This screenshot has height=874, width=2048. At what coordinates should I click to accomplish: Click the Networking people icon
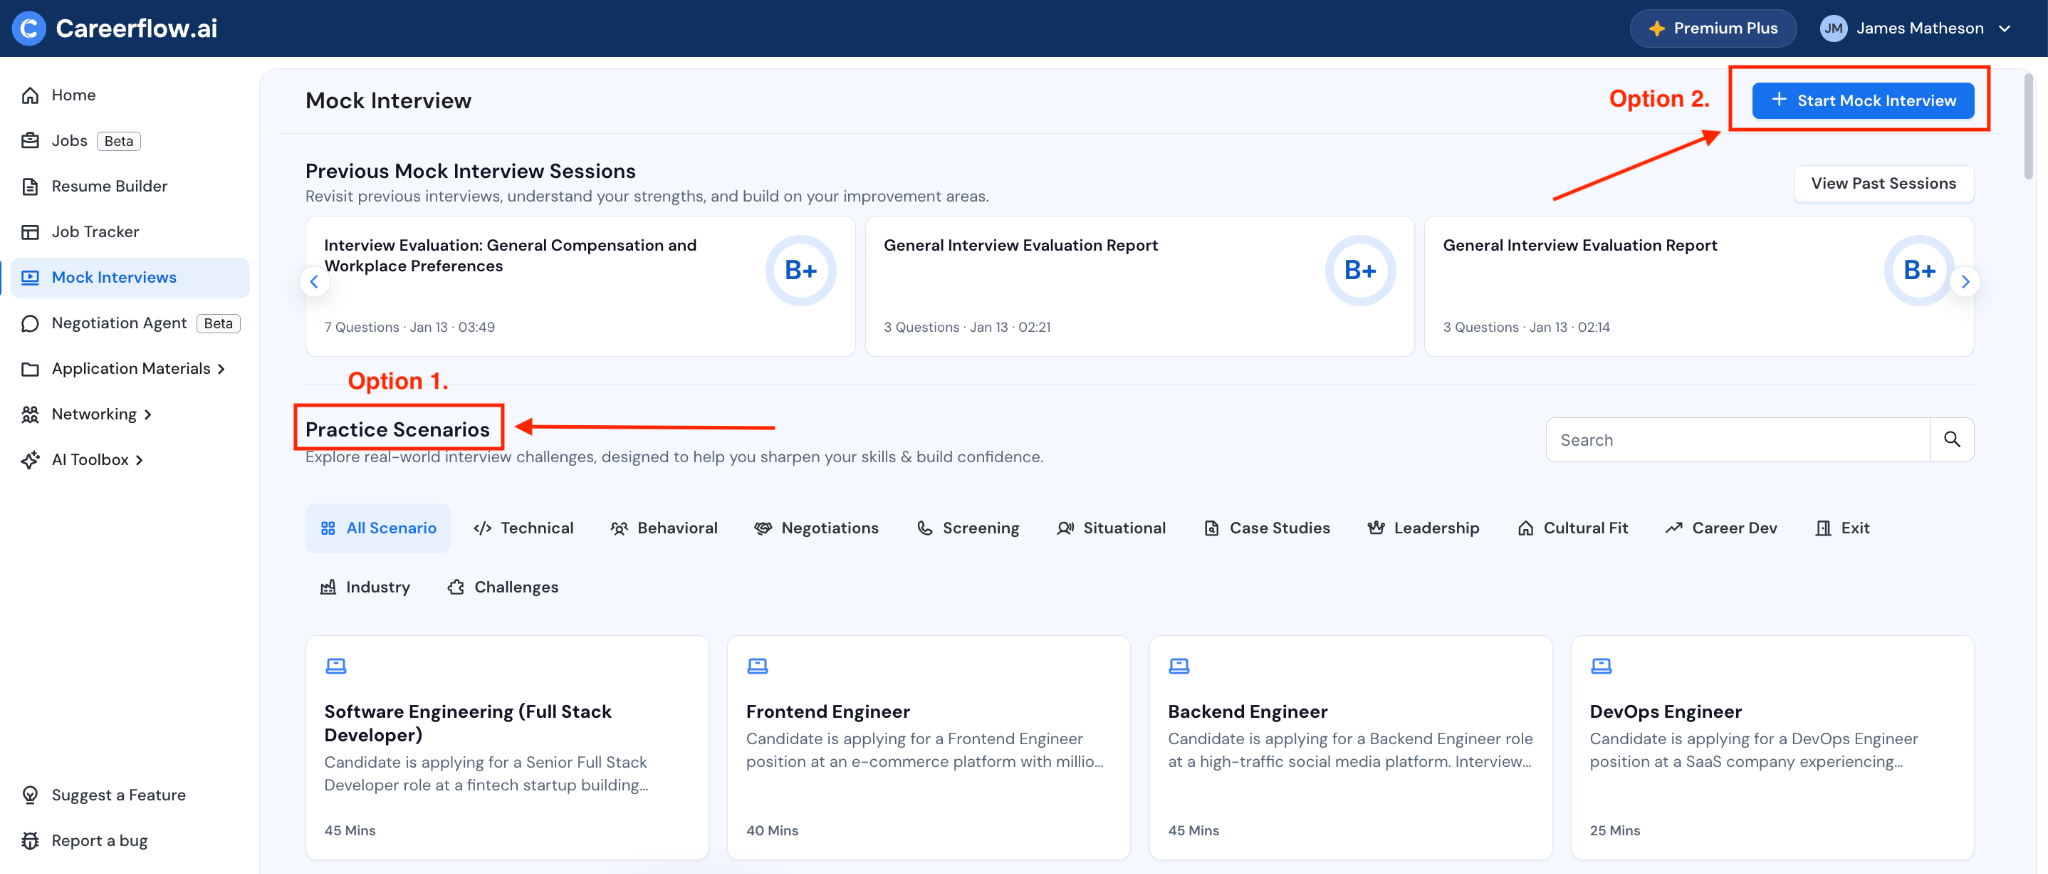31,414
